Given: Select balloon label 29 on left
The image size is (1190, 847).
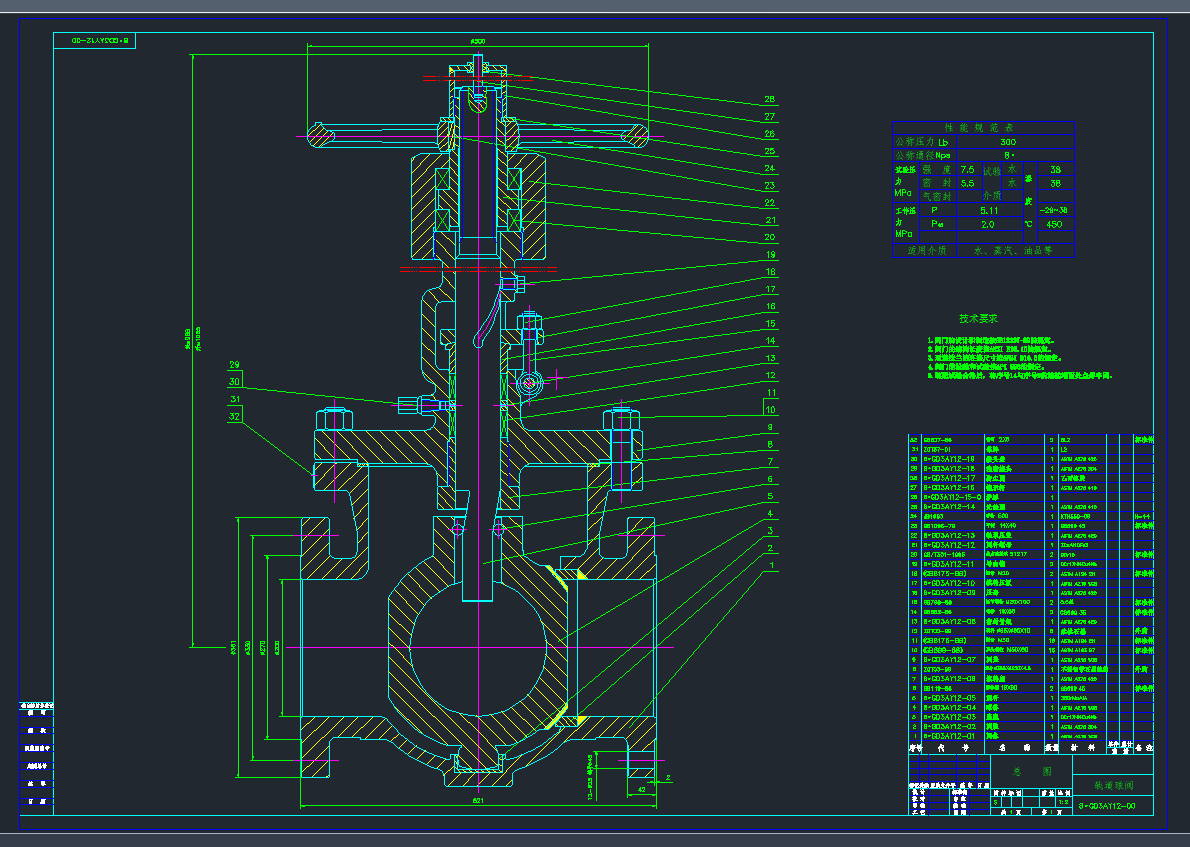Looking at the screenshot, I should point(235,365).
